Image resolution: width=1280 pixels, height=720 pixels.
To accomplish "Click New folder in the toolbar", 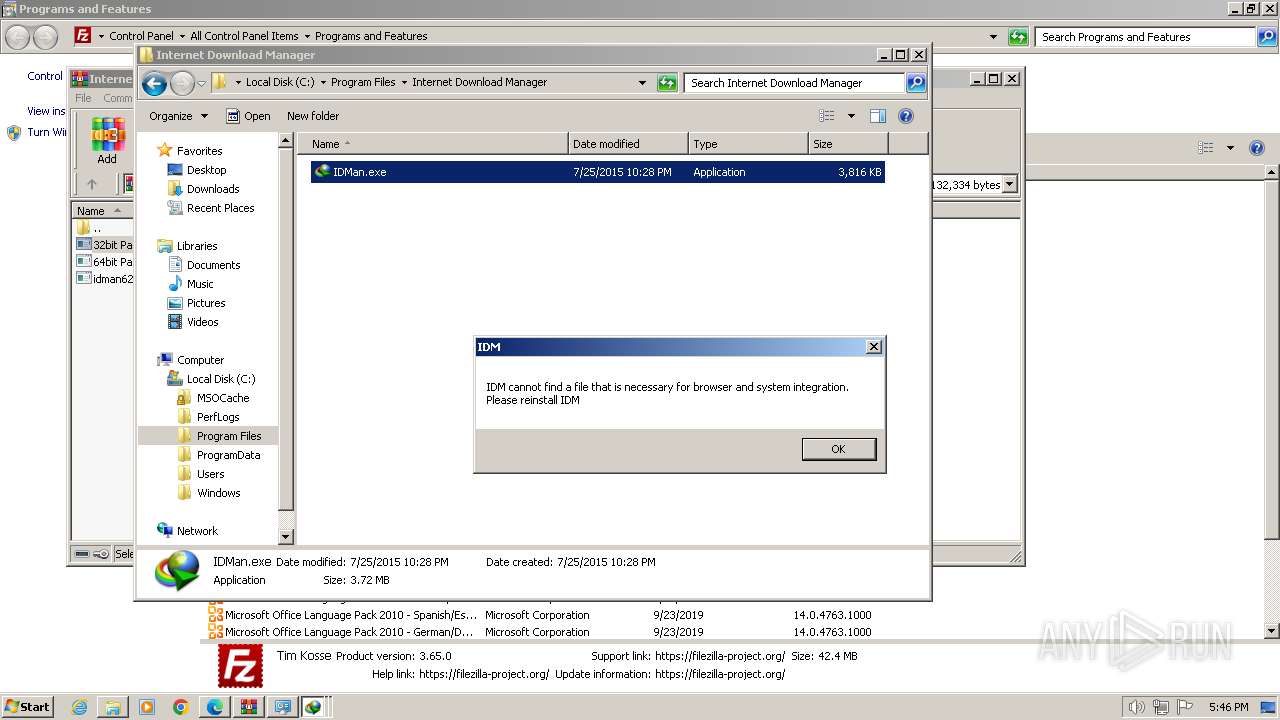I will (313, 116).
